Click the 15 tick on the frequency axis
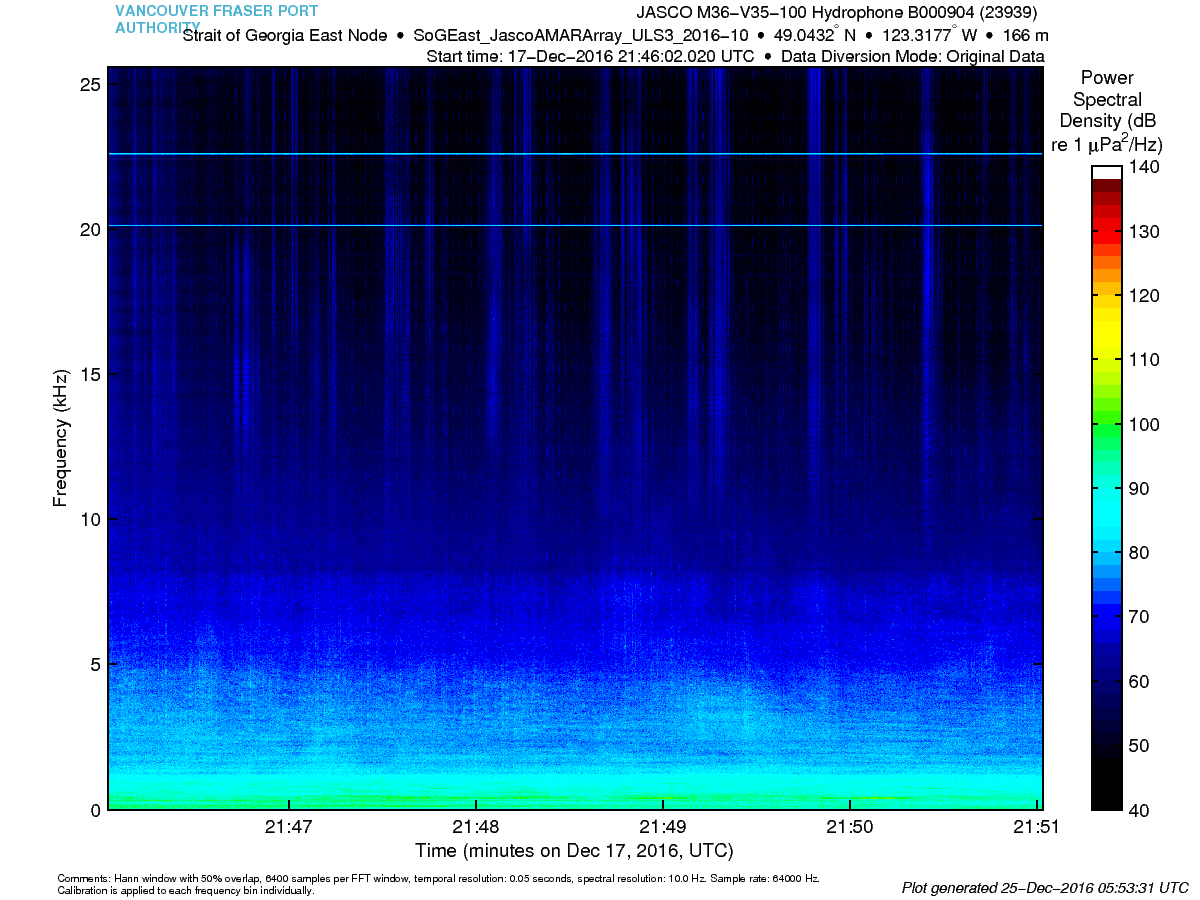This screenshot has height=900, width=1200. click(x=88, y=374)
